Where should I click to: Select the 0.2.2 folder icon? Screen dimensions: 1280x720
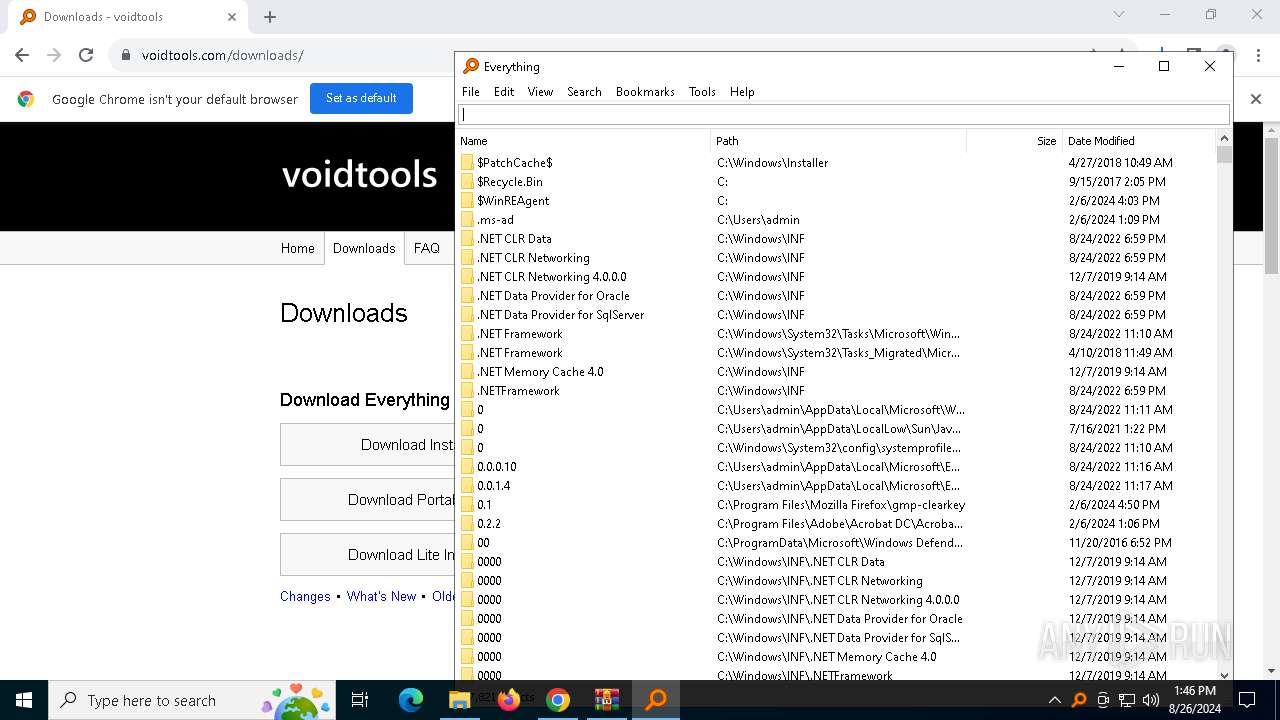[467, 523]
